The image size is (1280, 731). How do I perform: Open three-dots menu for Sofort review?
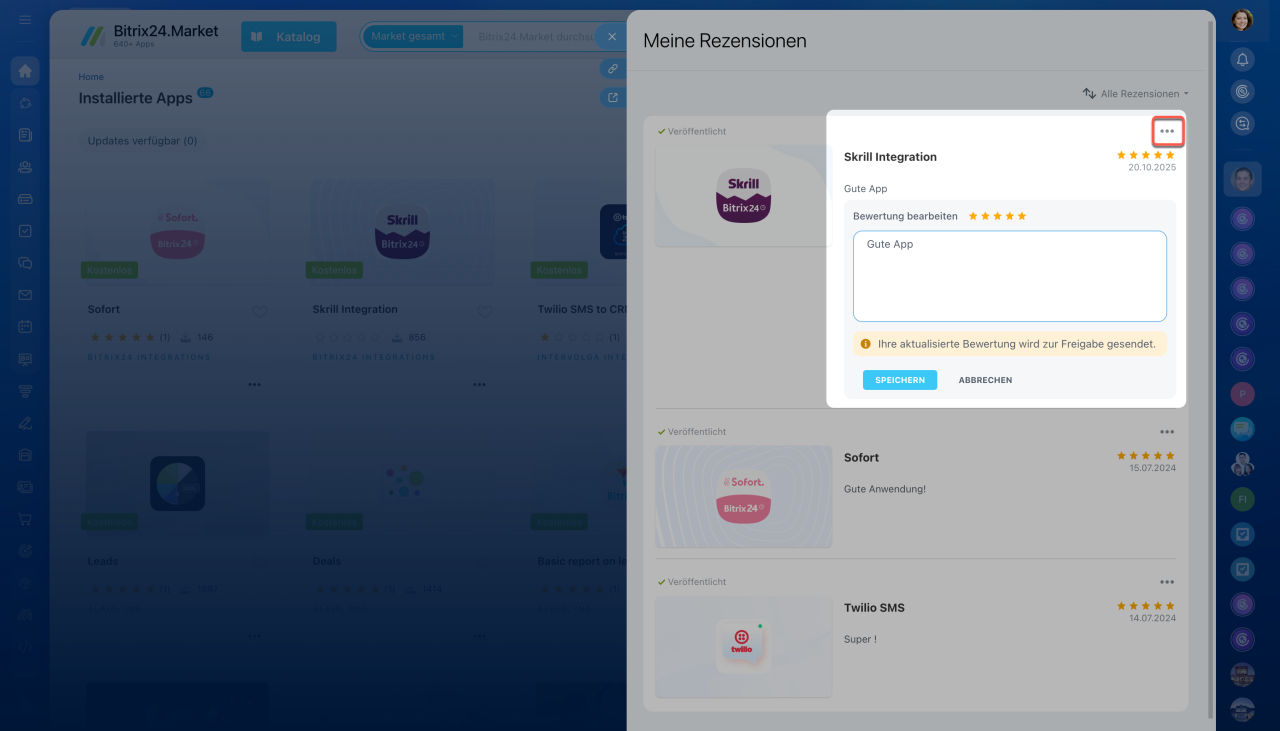coord(1167,432)
